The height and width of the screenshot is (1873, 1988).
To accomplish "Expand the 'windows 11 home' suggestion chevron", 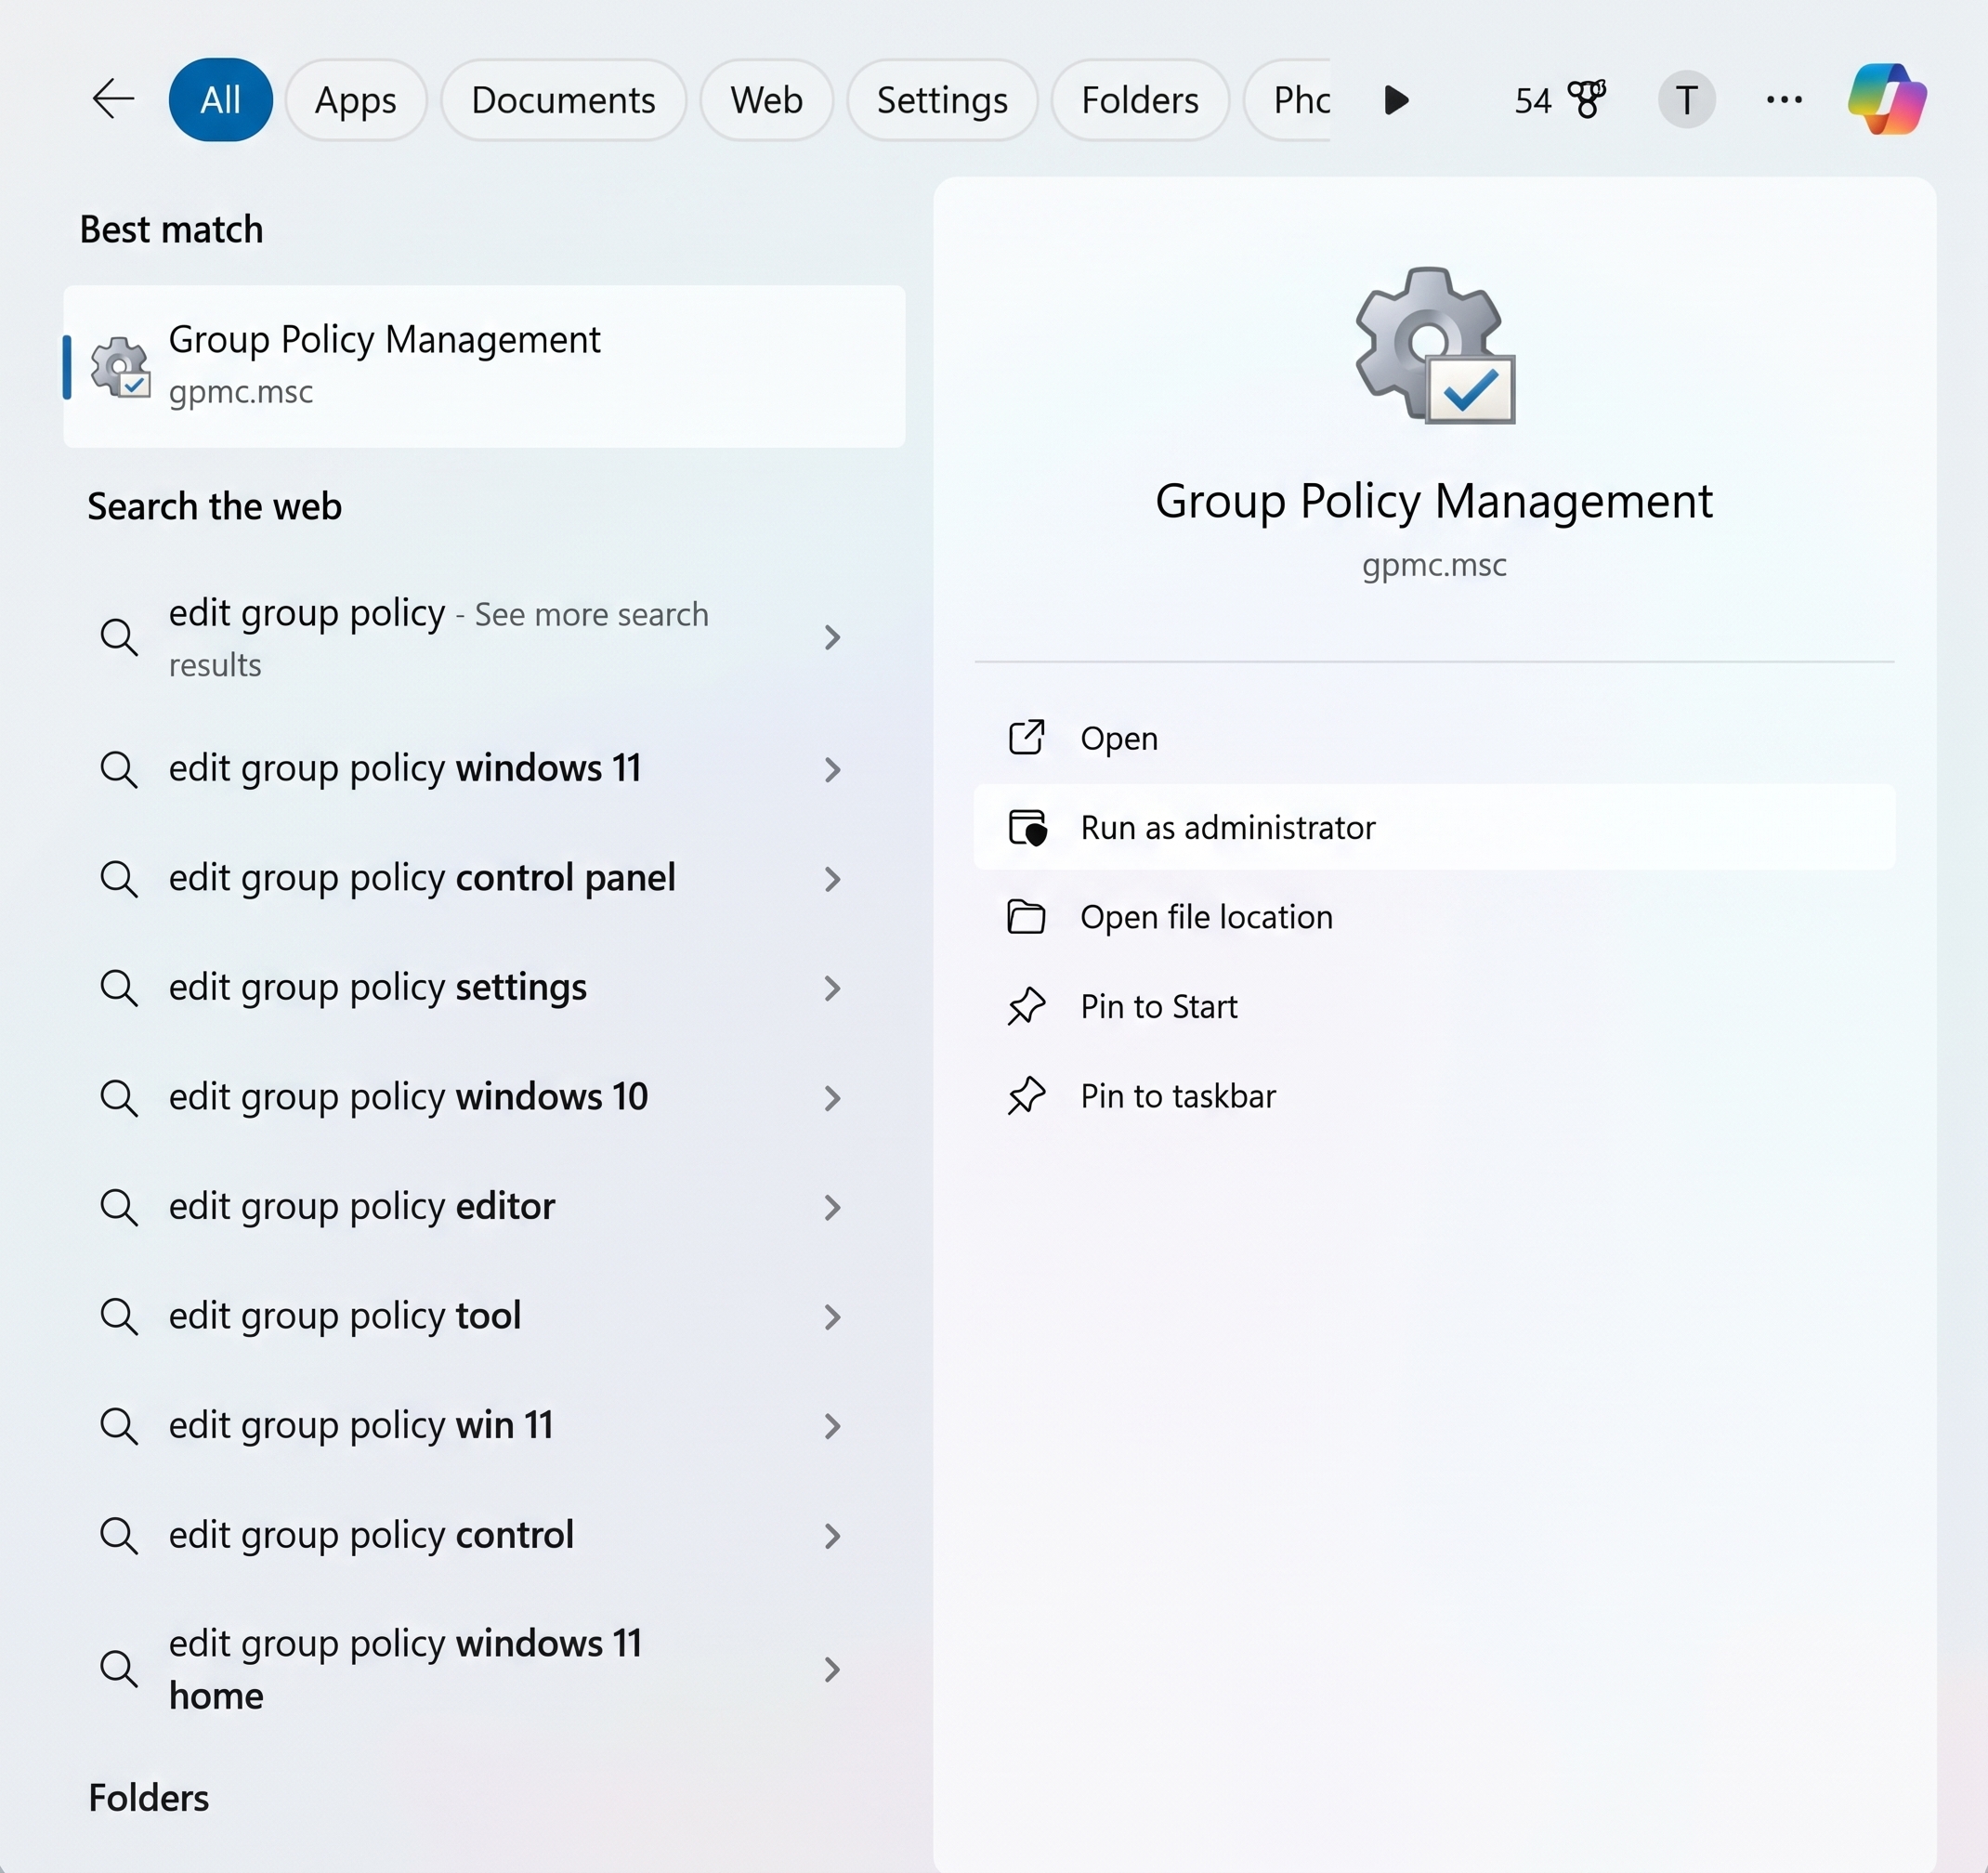I will click(x=832, y=1669).
